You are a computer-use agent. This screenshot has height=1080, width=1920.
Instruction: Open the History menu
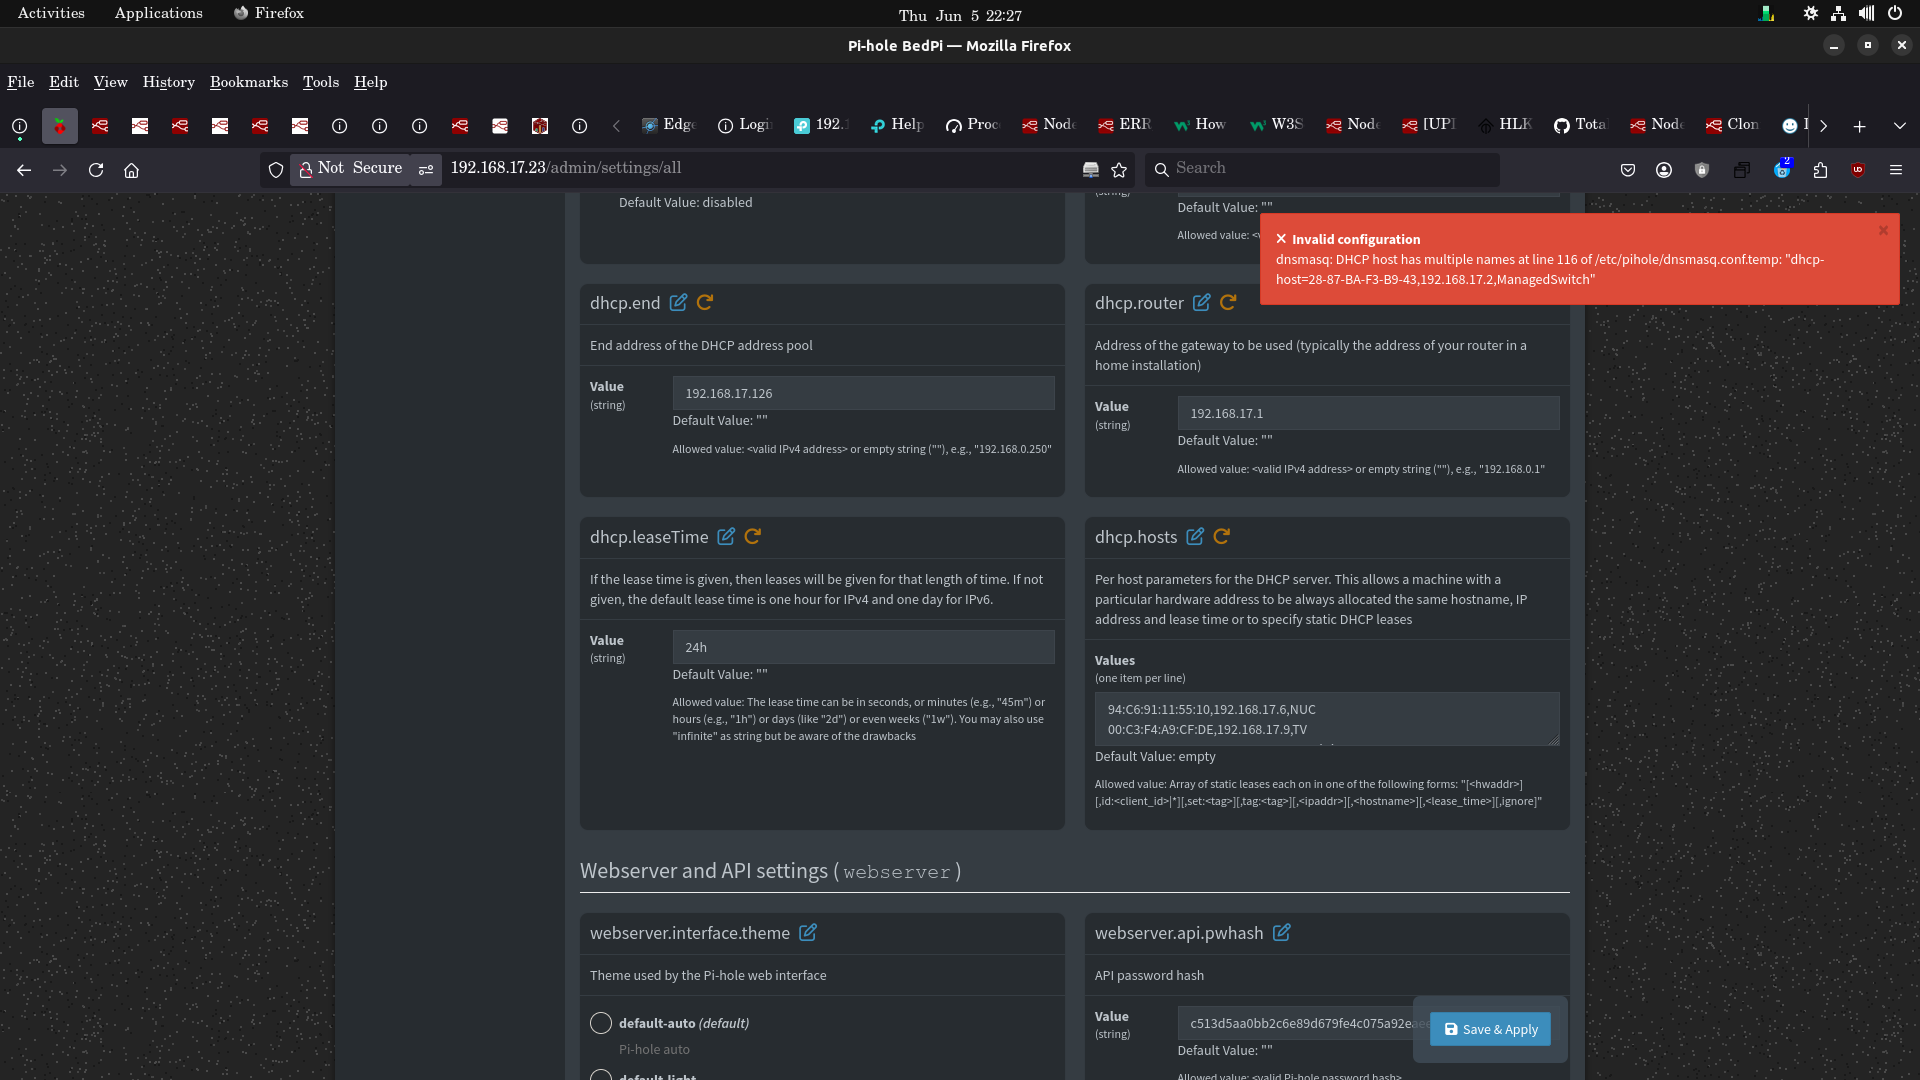pyautogui.click(x=168, y=82)
